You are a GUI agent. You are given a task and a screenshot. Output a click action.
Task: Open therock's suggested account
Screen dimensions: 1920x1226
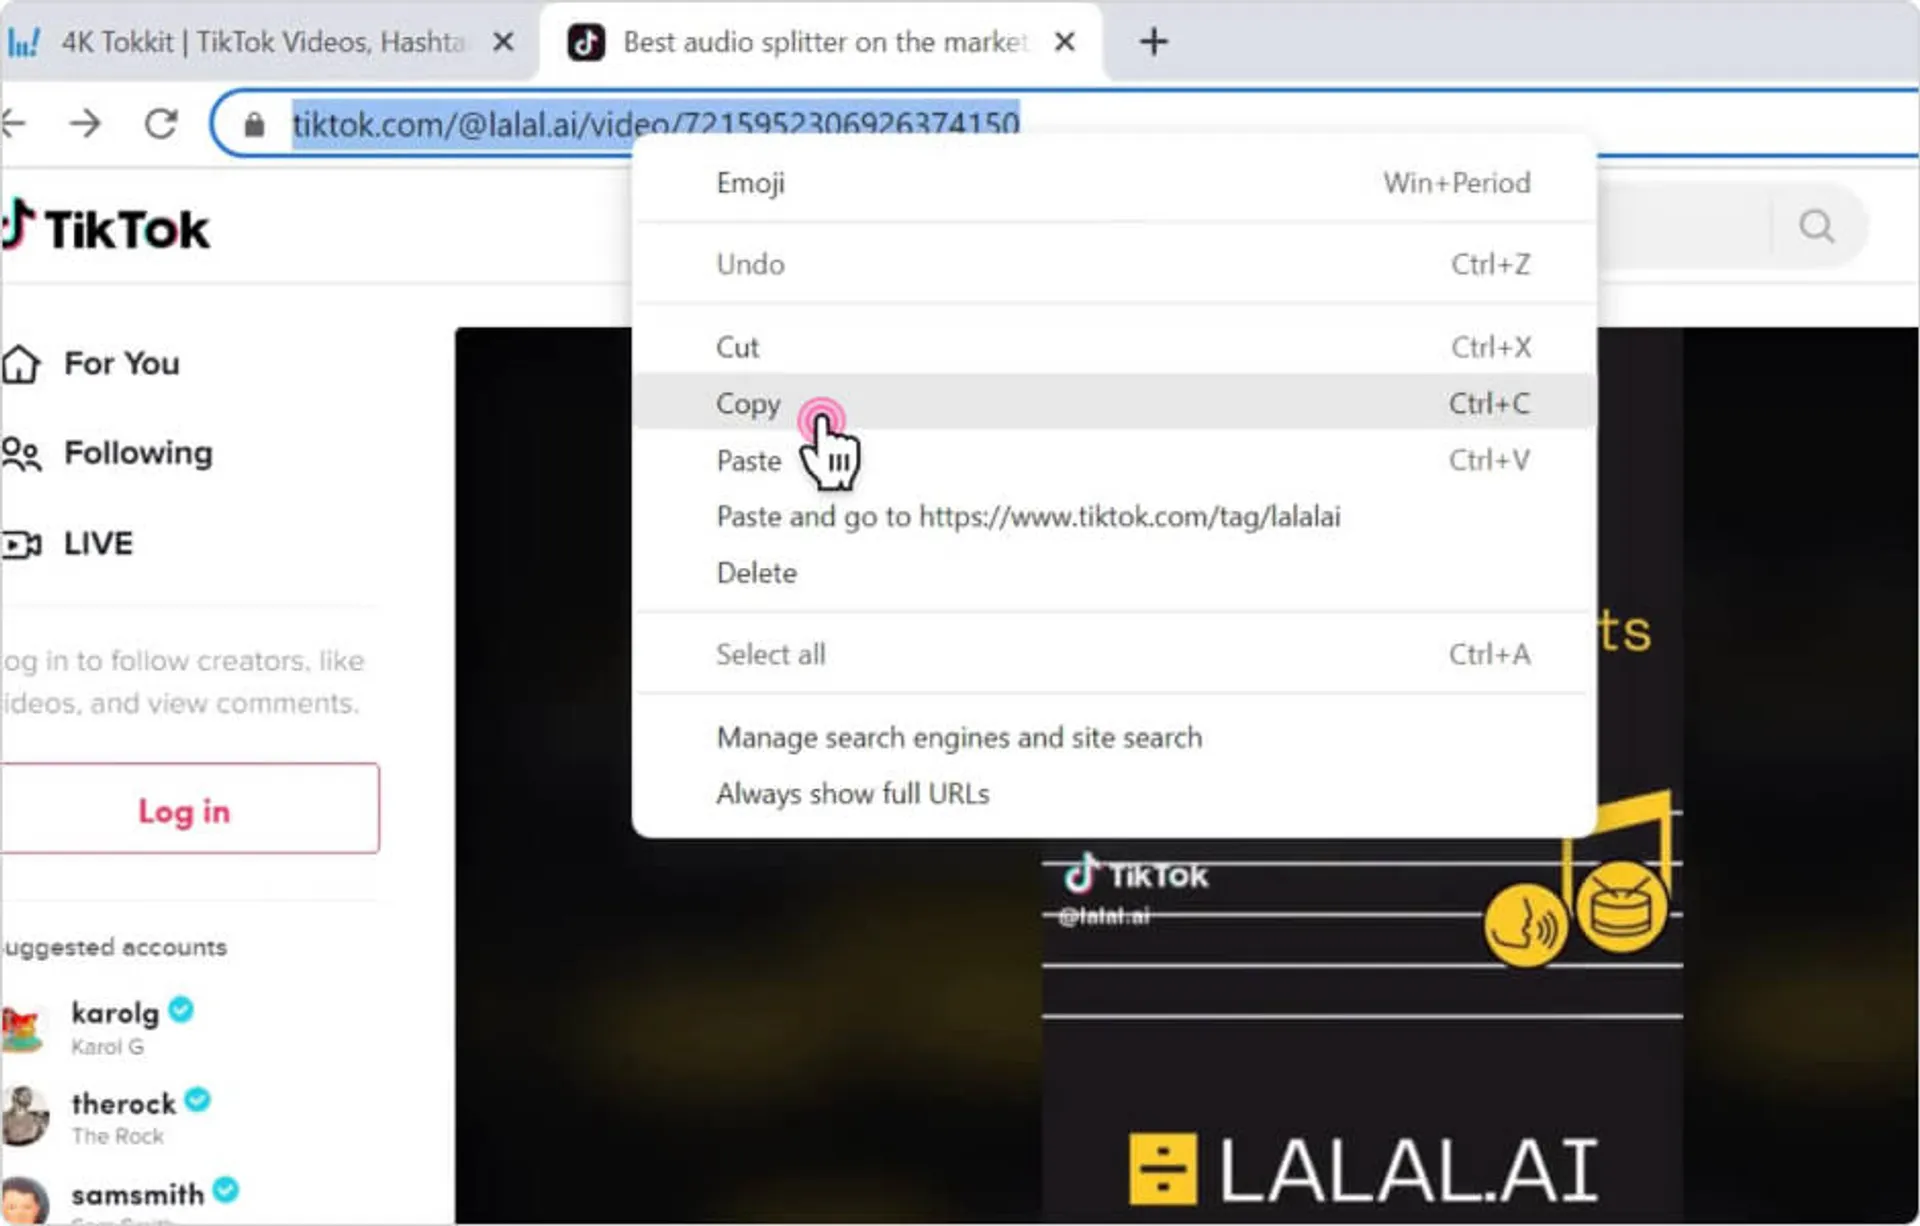(126, 1103)
